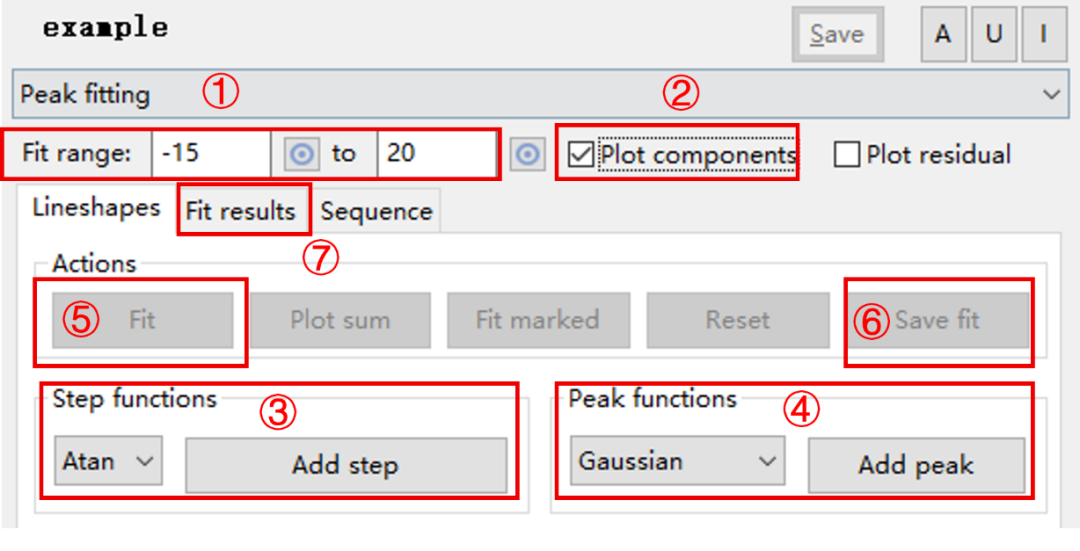The image size is (1080, 551).
Task: Click the A button next to Save
Action: click(x=943, y=34)
